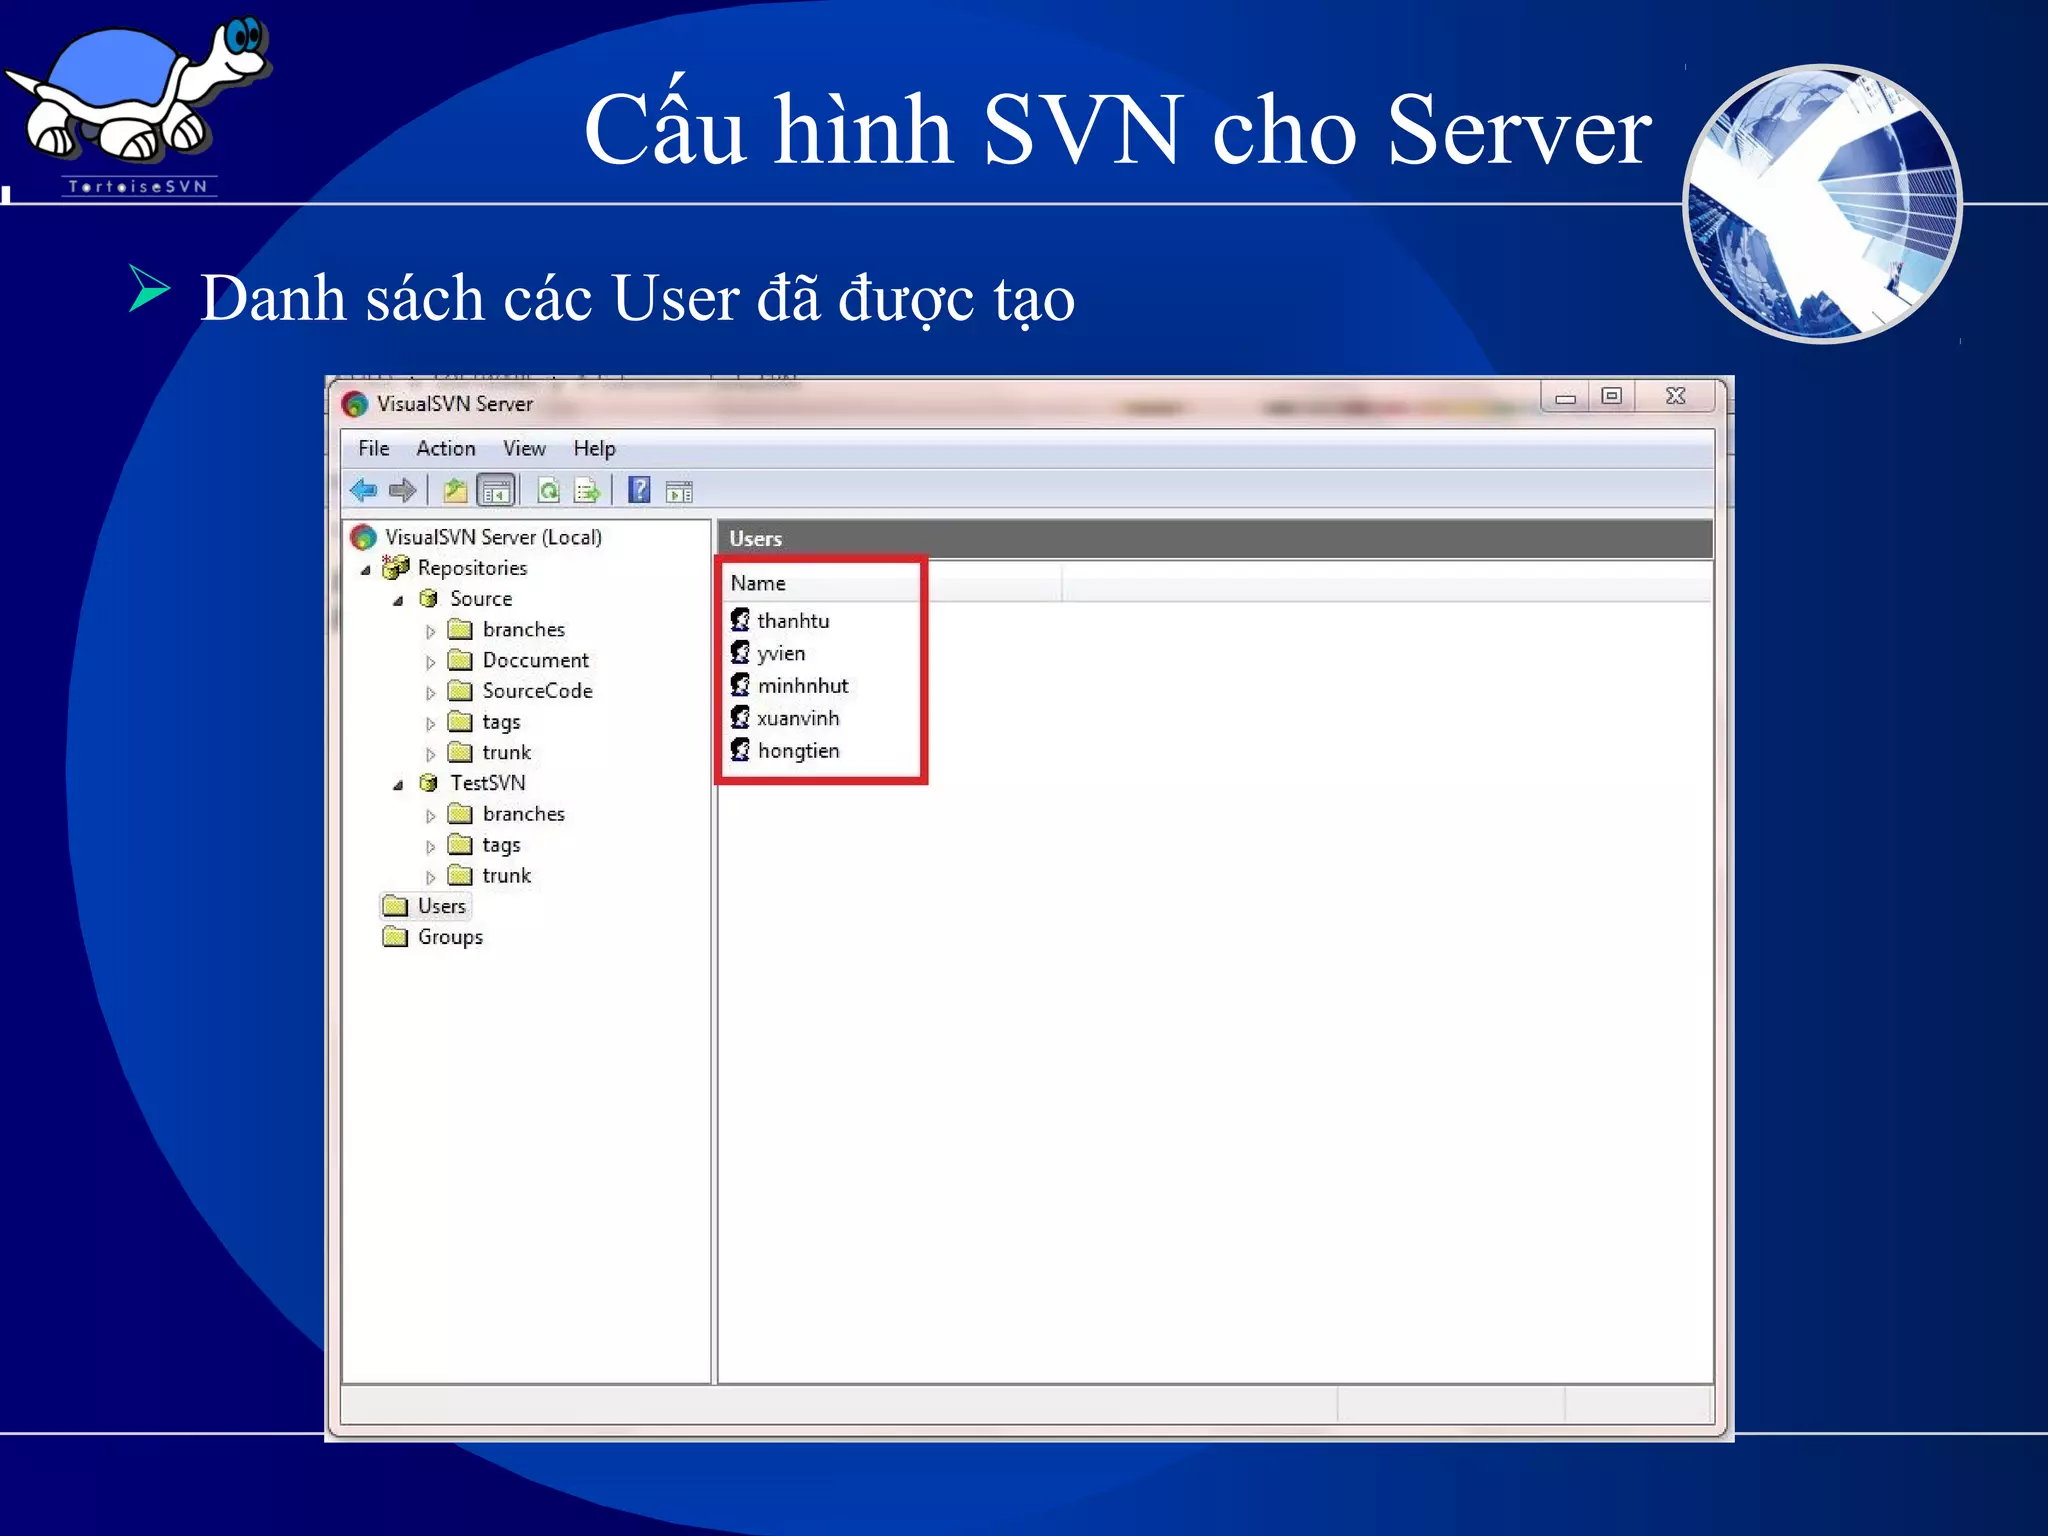
Task: Select user thanhtu
Action: click(793, 620)
